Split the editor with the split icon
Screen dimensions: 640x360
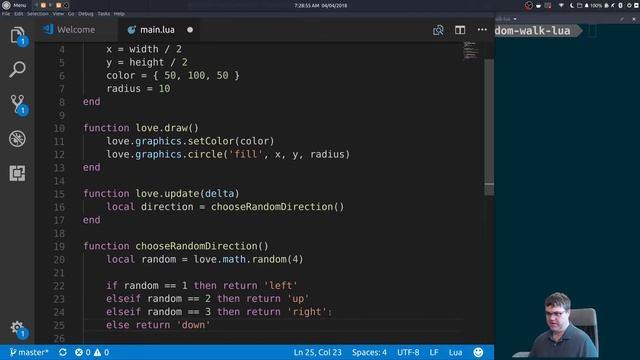point(460,30)
